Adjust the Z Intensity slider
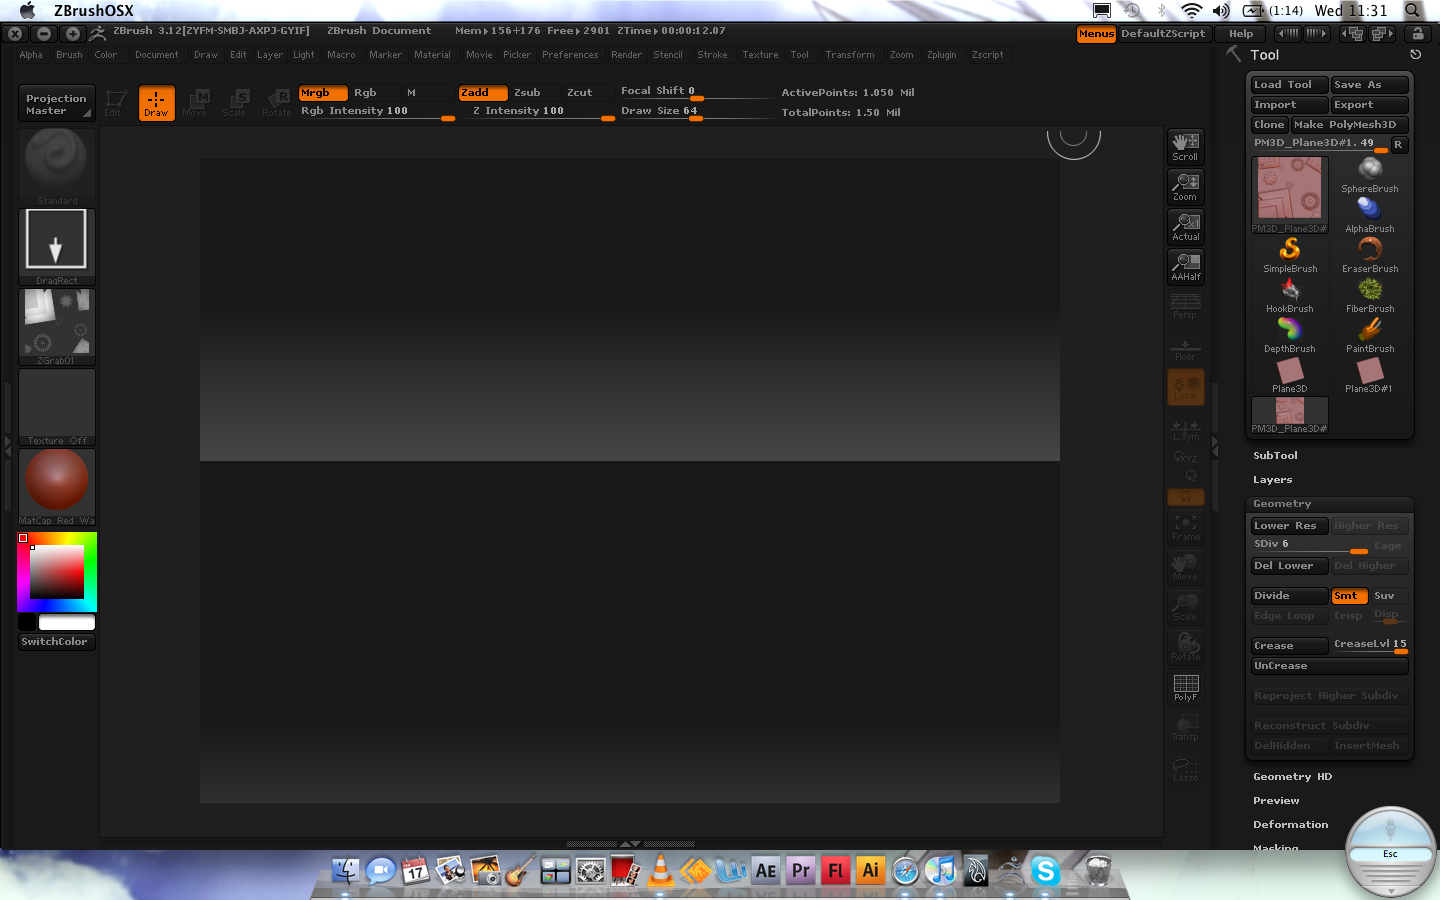Viewport: 1440px width, 900px height. [x=540, y=112]
